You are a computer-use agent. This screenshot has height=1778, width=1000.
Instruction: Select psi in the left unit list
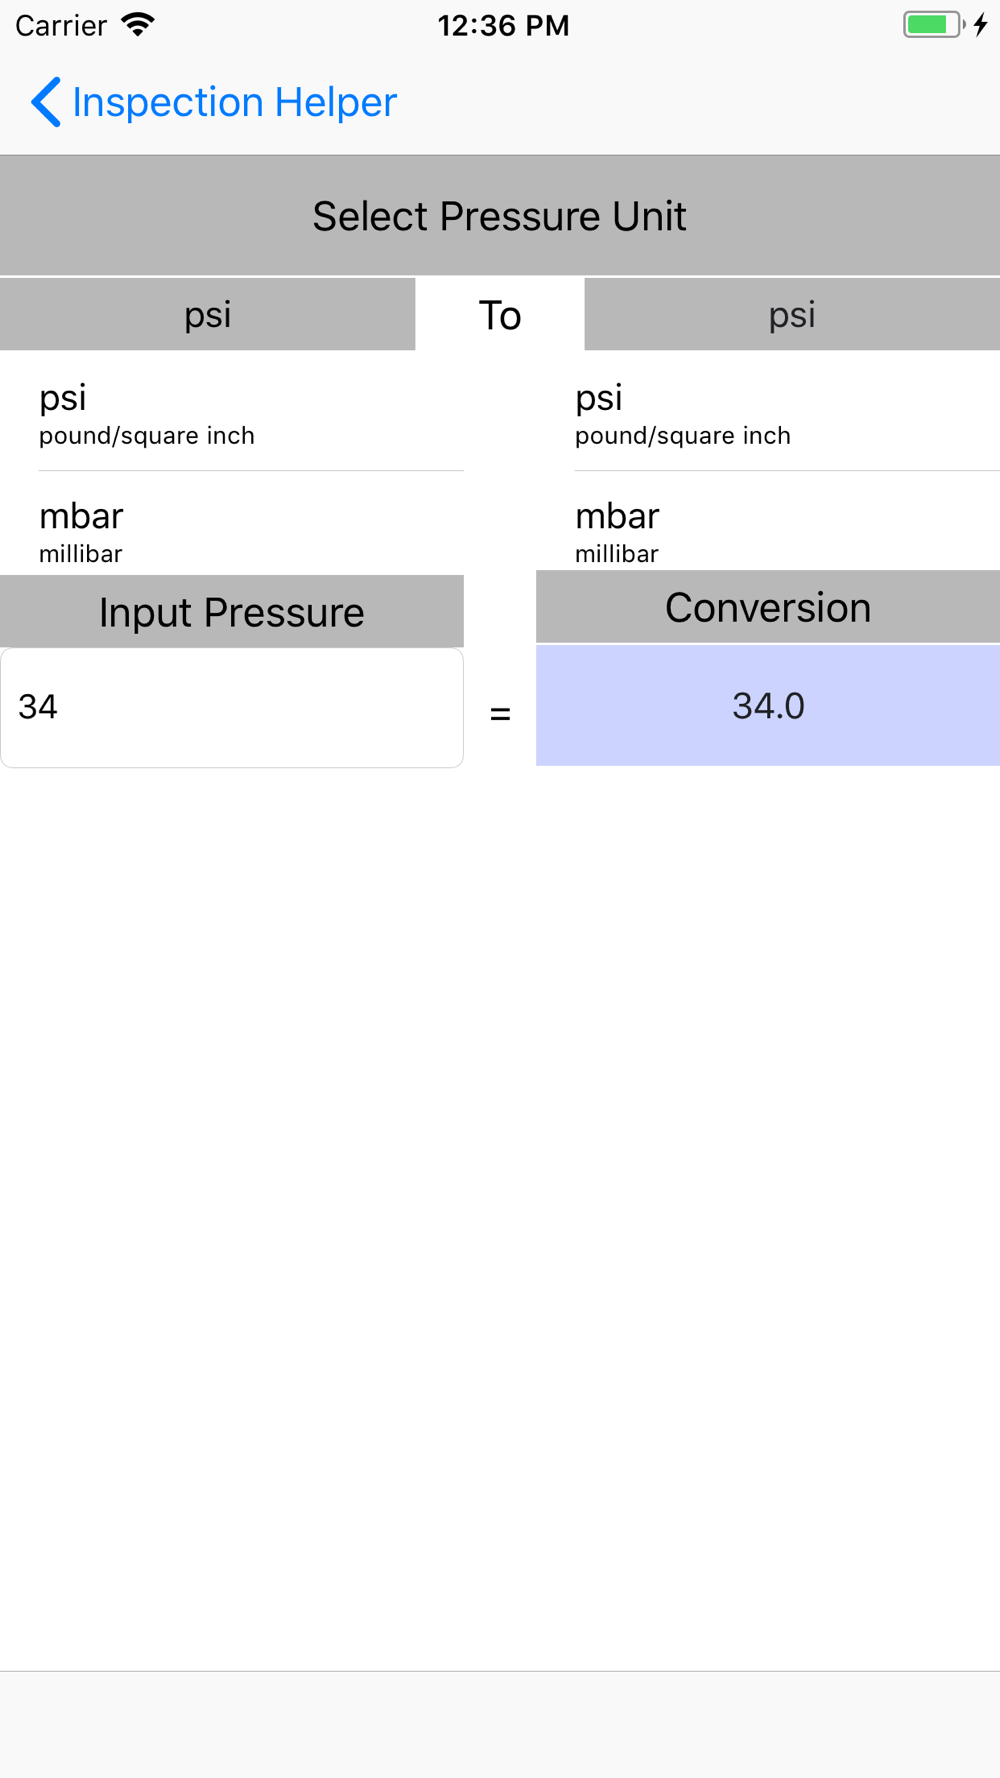pos(232,411)
